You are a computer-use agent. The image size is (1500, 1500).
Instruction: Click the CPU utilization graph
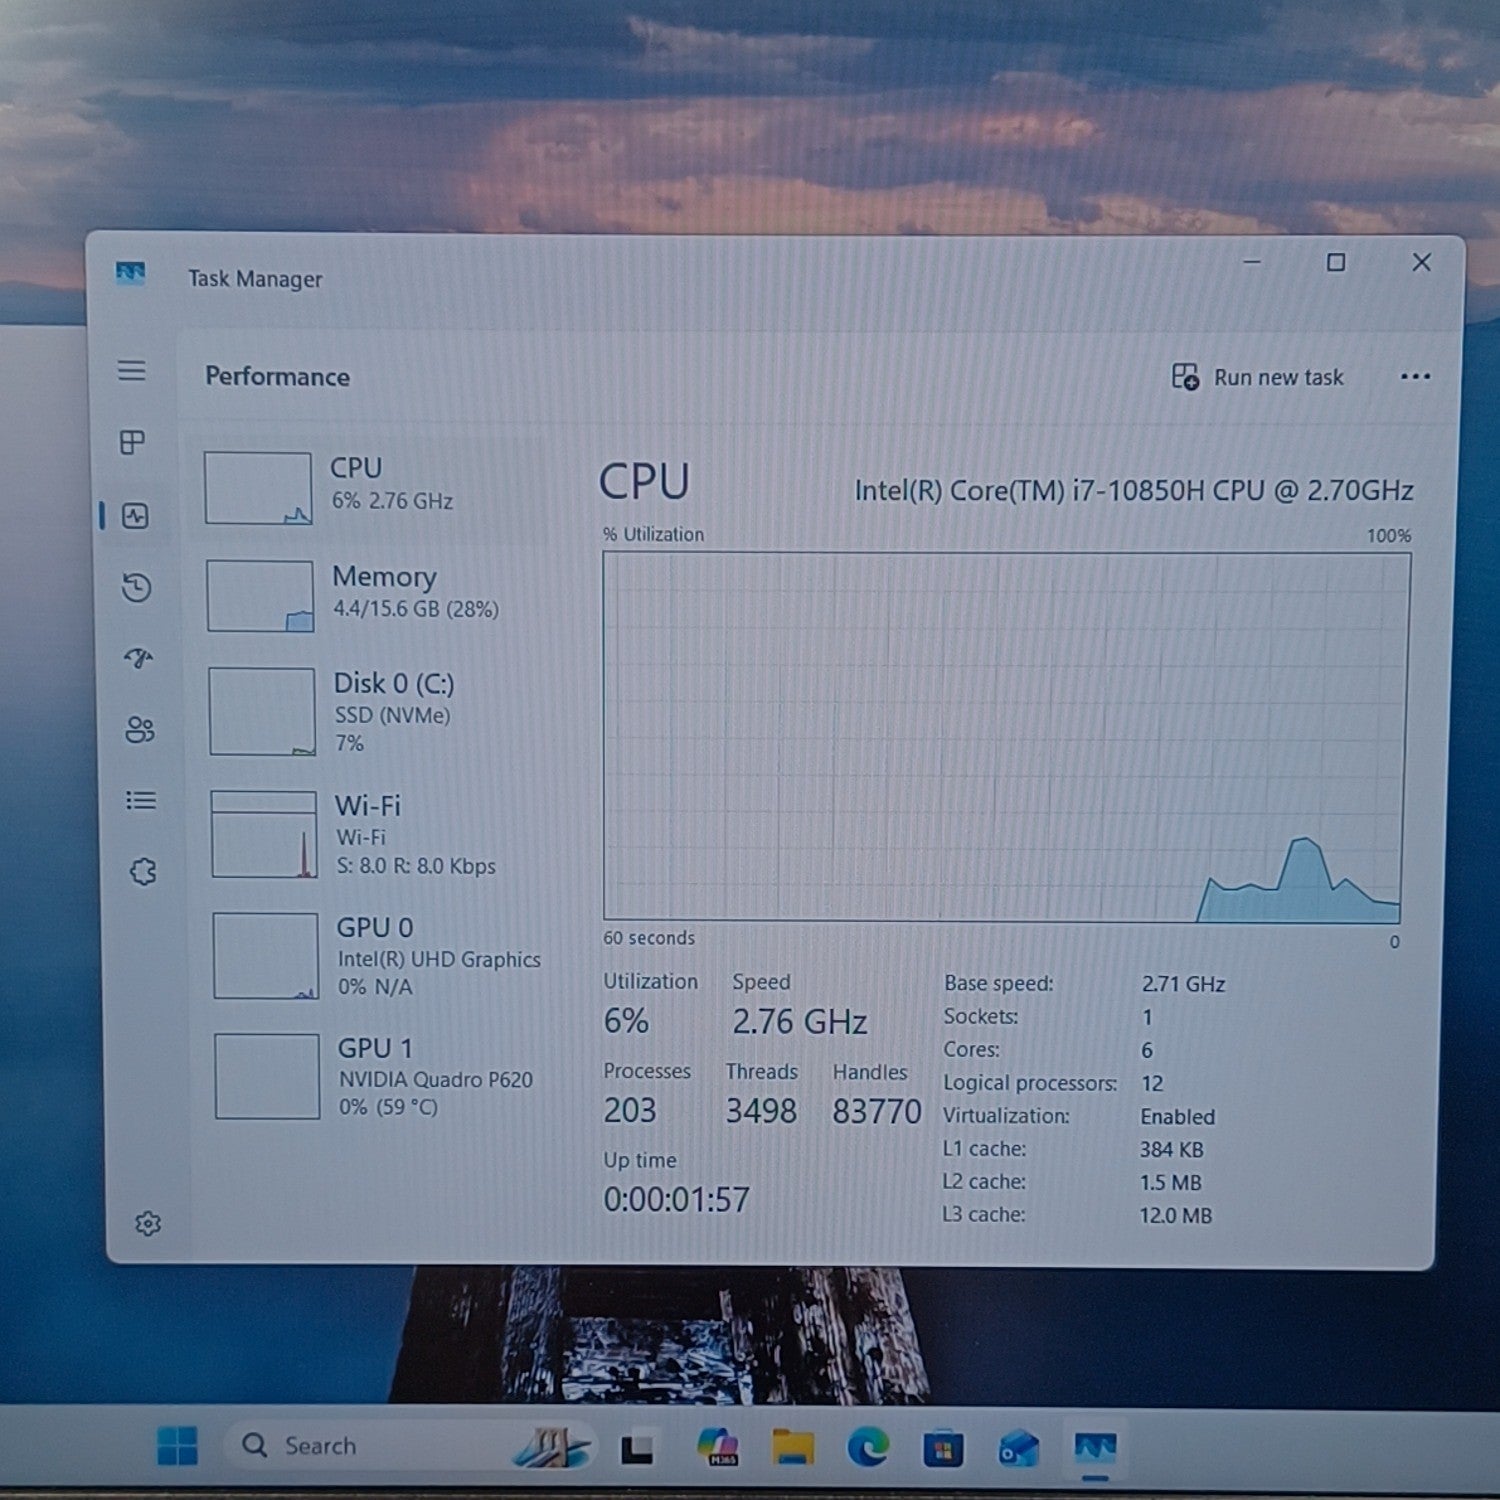tap(1006, 737)
